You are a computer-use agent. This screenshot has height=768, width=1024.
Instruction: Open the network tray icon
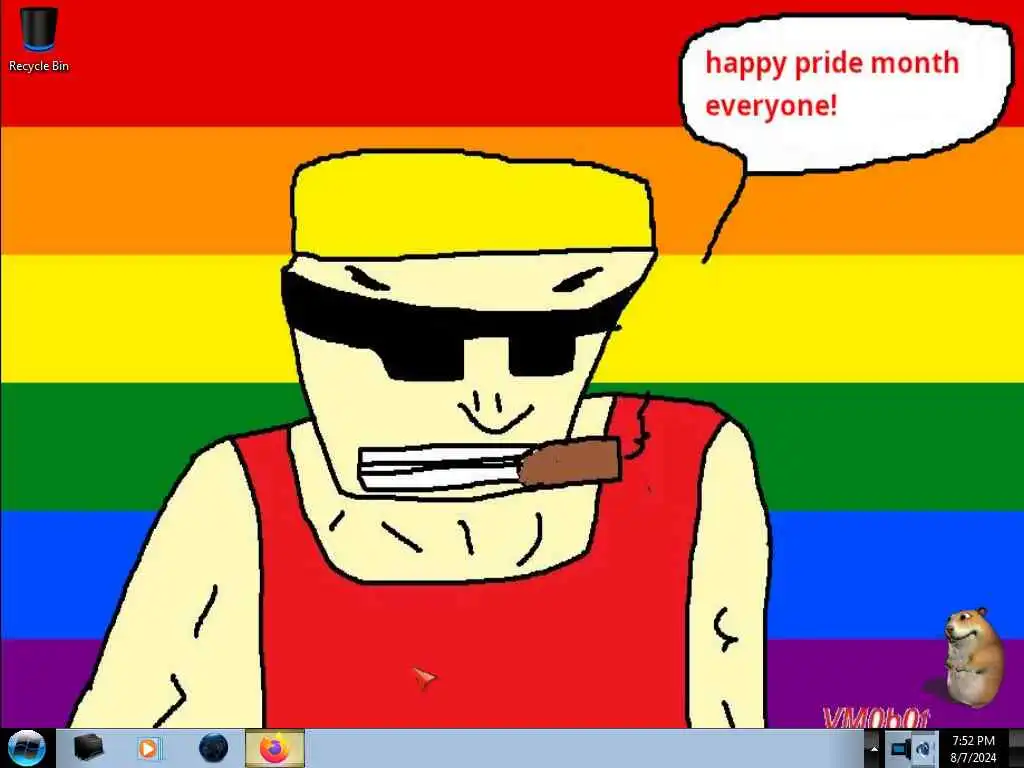coord(901,749)
